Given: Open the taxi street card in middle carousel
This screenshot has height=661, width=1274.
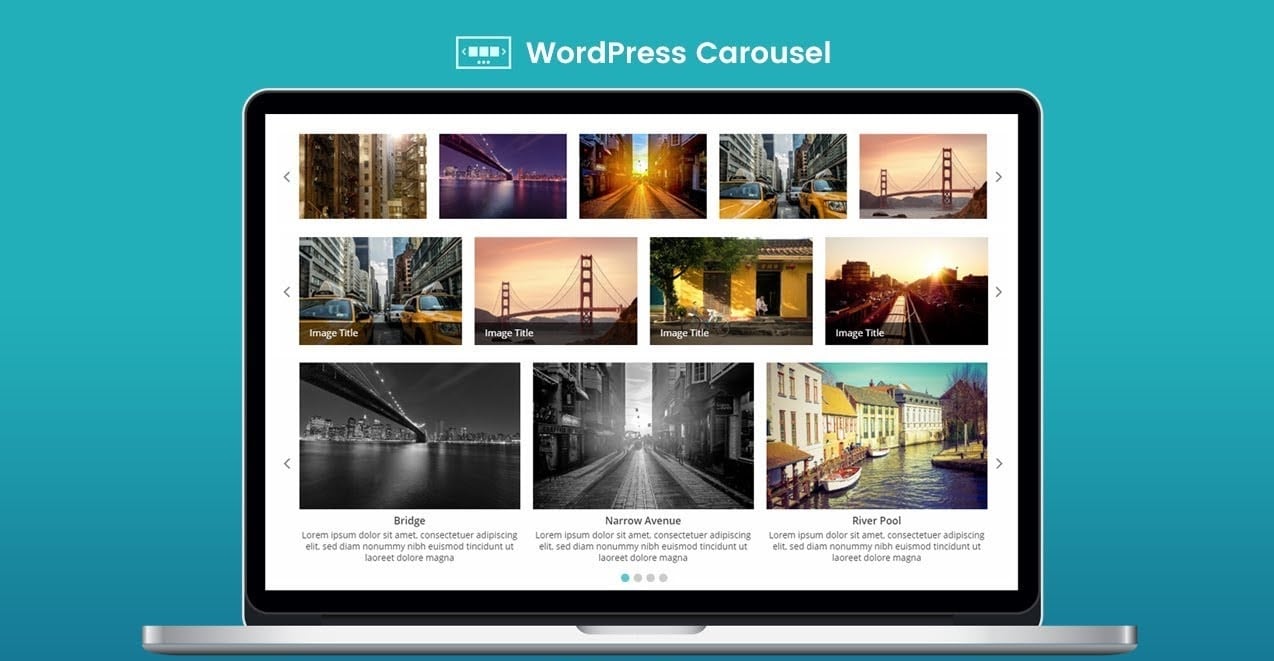Looking at the screenshot, I should click(380, 291).
